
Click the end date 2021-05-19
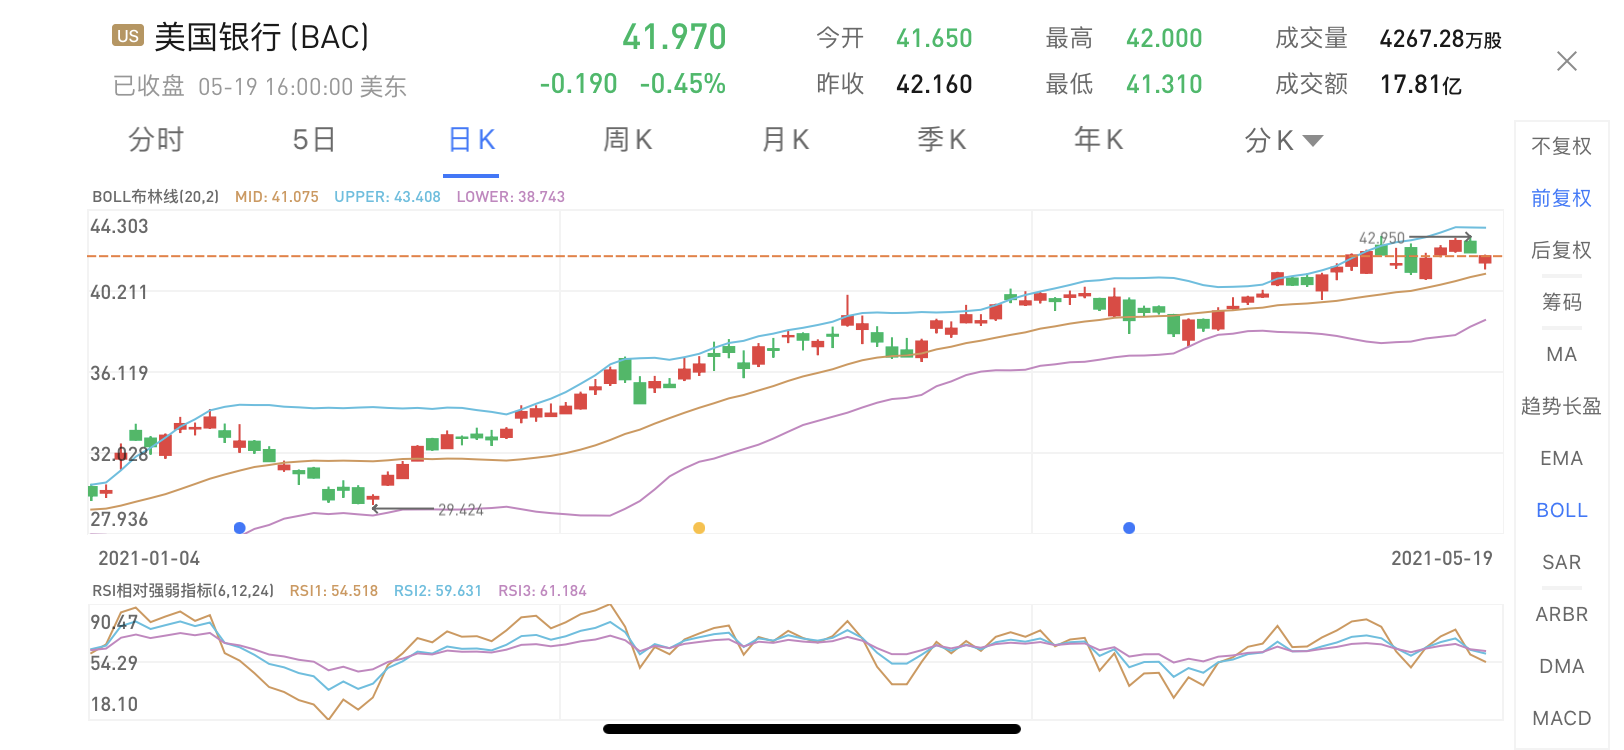tap(1442, 558)
